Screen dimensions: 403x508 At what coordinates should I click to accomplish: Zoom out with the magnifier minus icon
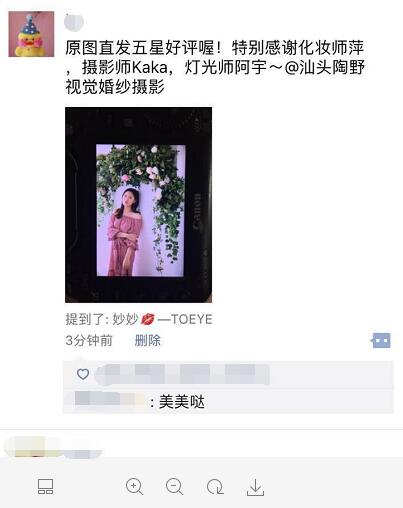(174, 487)
